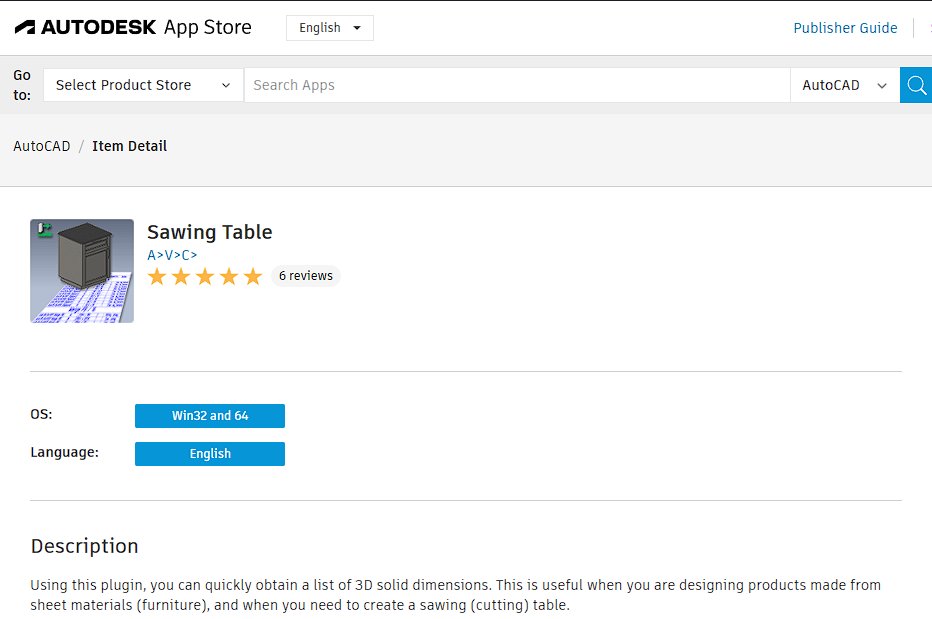Go to AutoCAD breadcrumb
Screen dimensions: 932x619
[42, 146]
